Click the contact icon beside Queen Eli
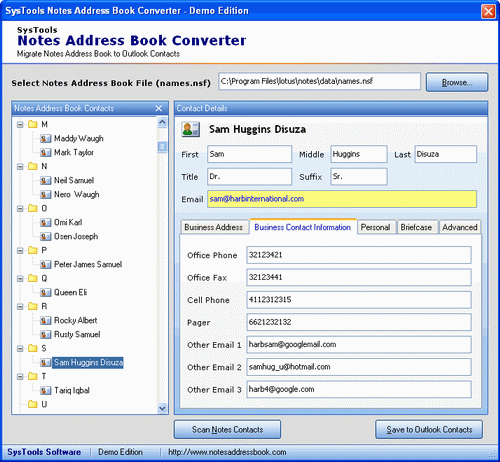The image size is (500, 462). 45,292
